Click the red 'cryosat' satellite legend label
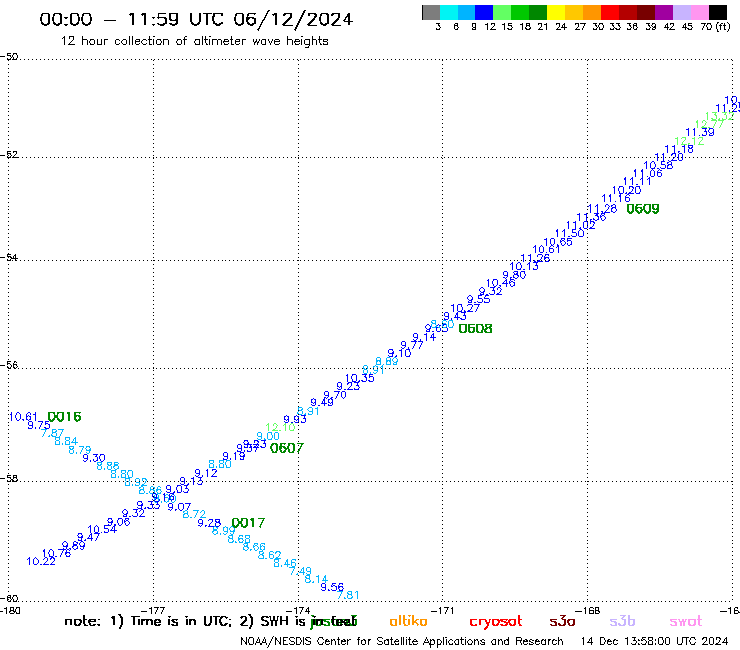This screenshot has width=740, height=650. pos(496,622)
